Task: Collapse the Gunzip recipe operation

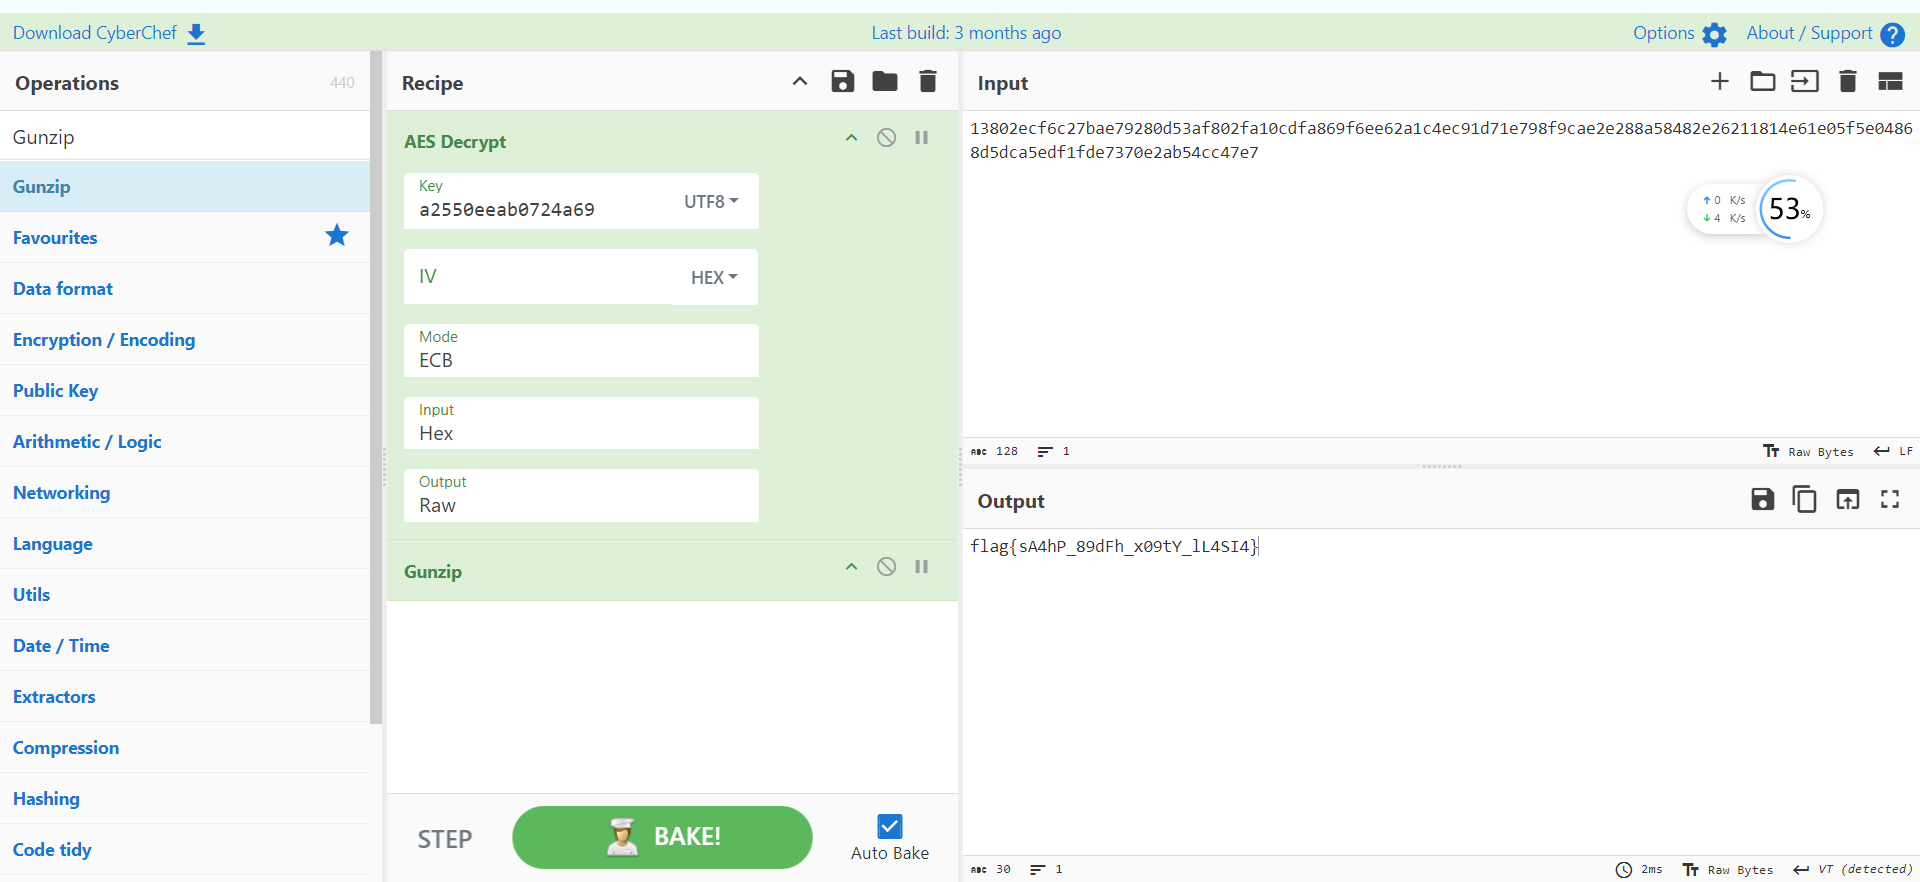Action: point(851,567)
